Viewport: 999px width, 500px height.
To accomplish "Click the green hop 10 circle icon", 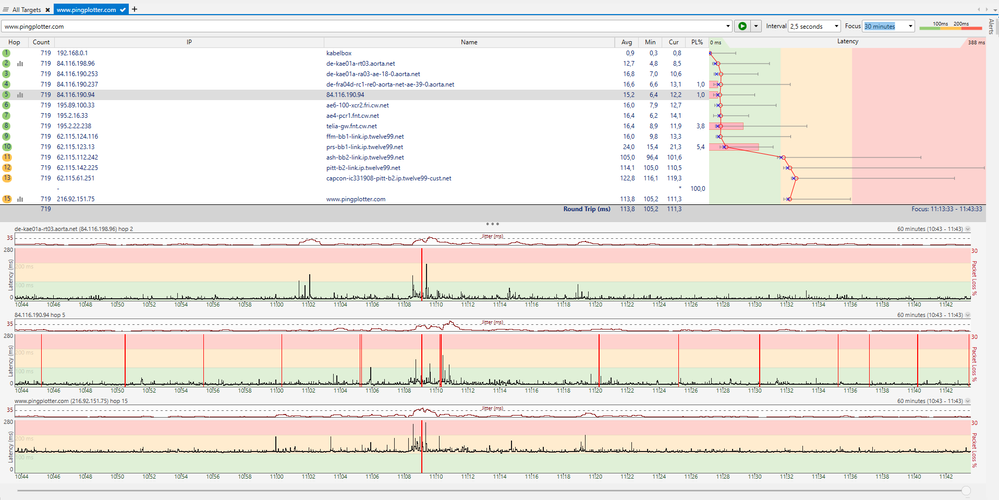I will click(x=6, y=147).
